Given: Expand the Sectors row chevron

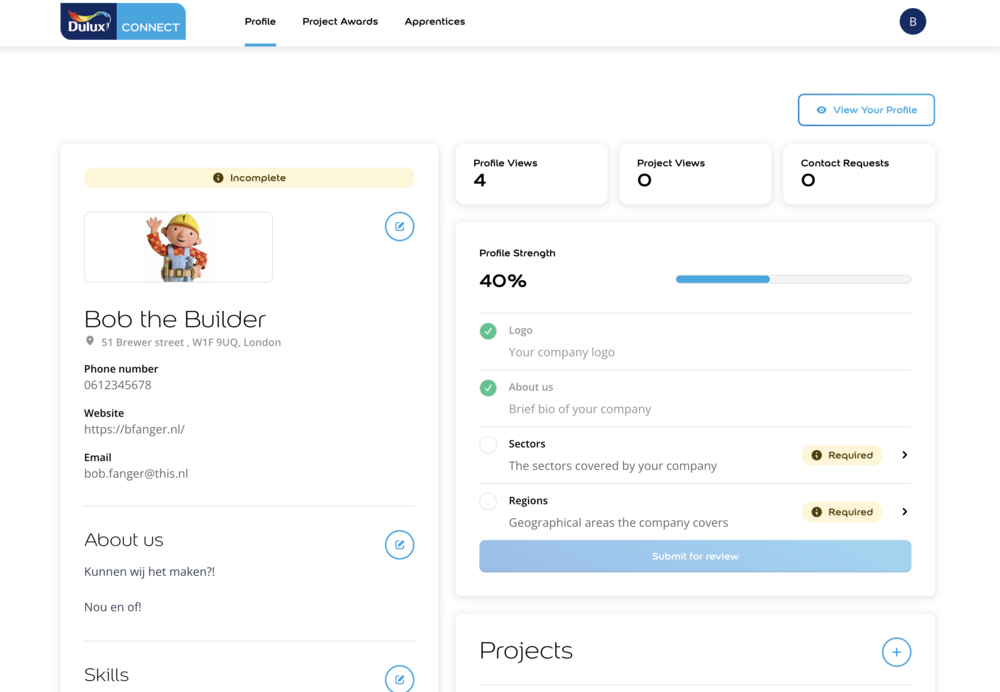Looking at the screenshot, I should [x=904, y=455].
